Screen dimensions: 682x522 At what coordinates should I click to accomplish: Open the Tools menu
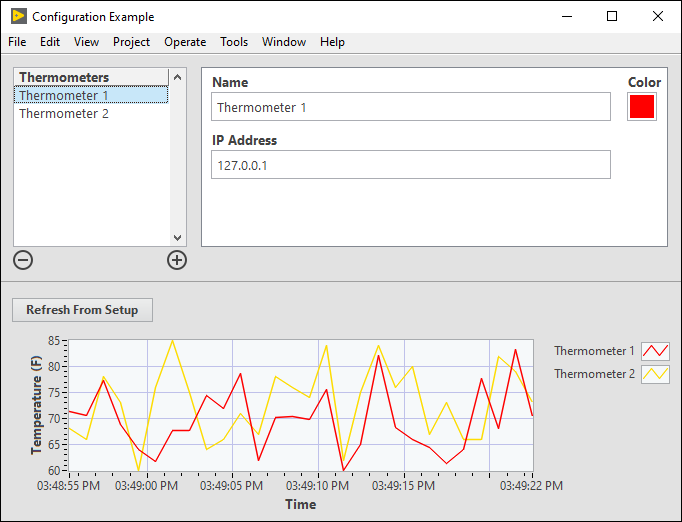point(234,42)
